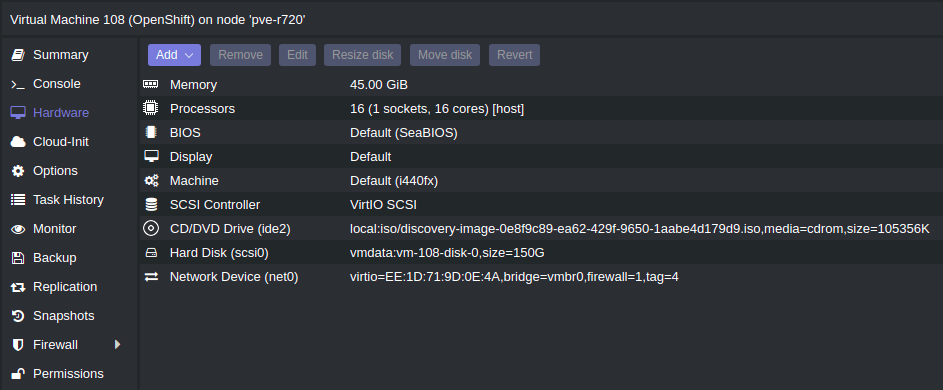Select the Hard Disk (scsi0) row
Image resolution: width=943 pixels, height=390 pixels.
tap(541, 253)
